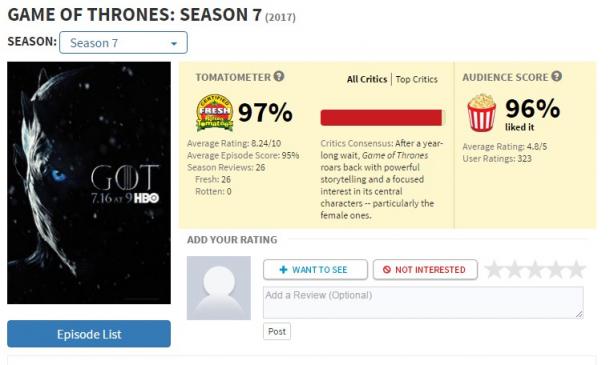Click the Not Interested button

pos(425,269)
